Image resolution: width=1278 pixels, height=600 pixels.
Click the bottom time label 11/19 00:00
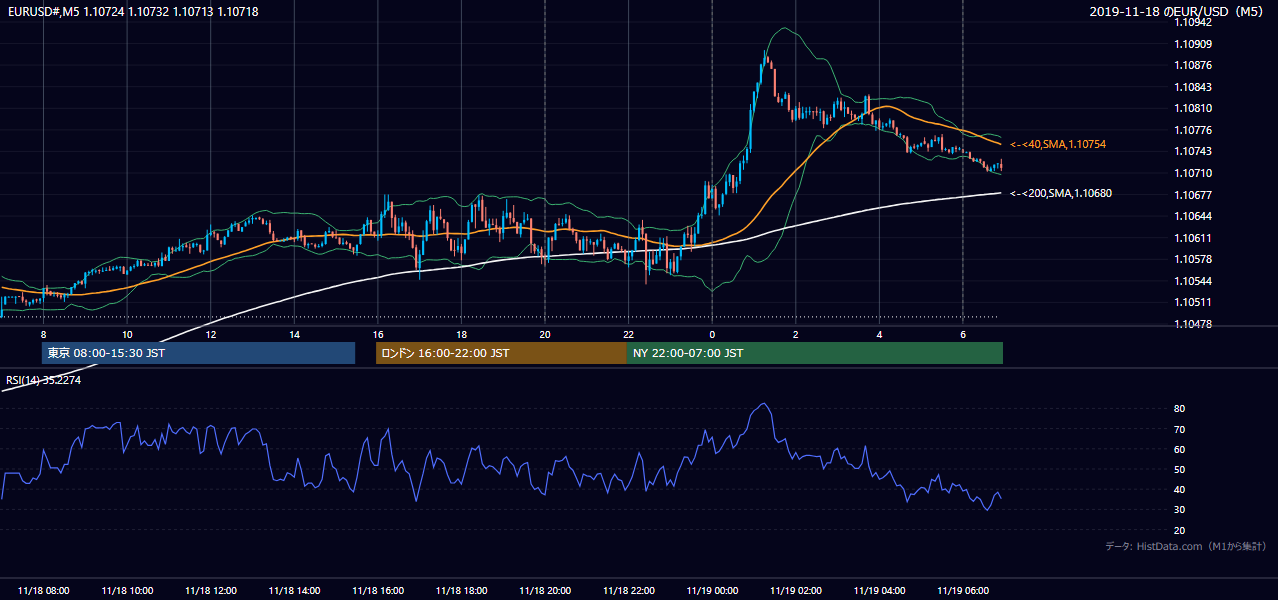coord(713,590)
